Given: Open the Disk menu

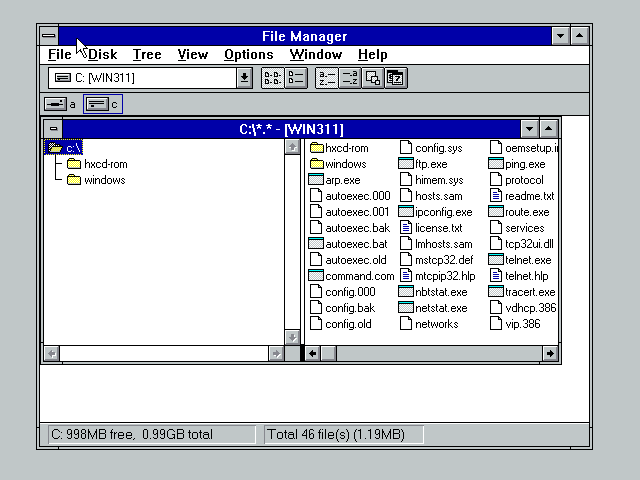Looking at the screenshot, I should click(102, 54).
